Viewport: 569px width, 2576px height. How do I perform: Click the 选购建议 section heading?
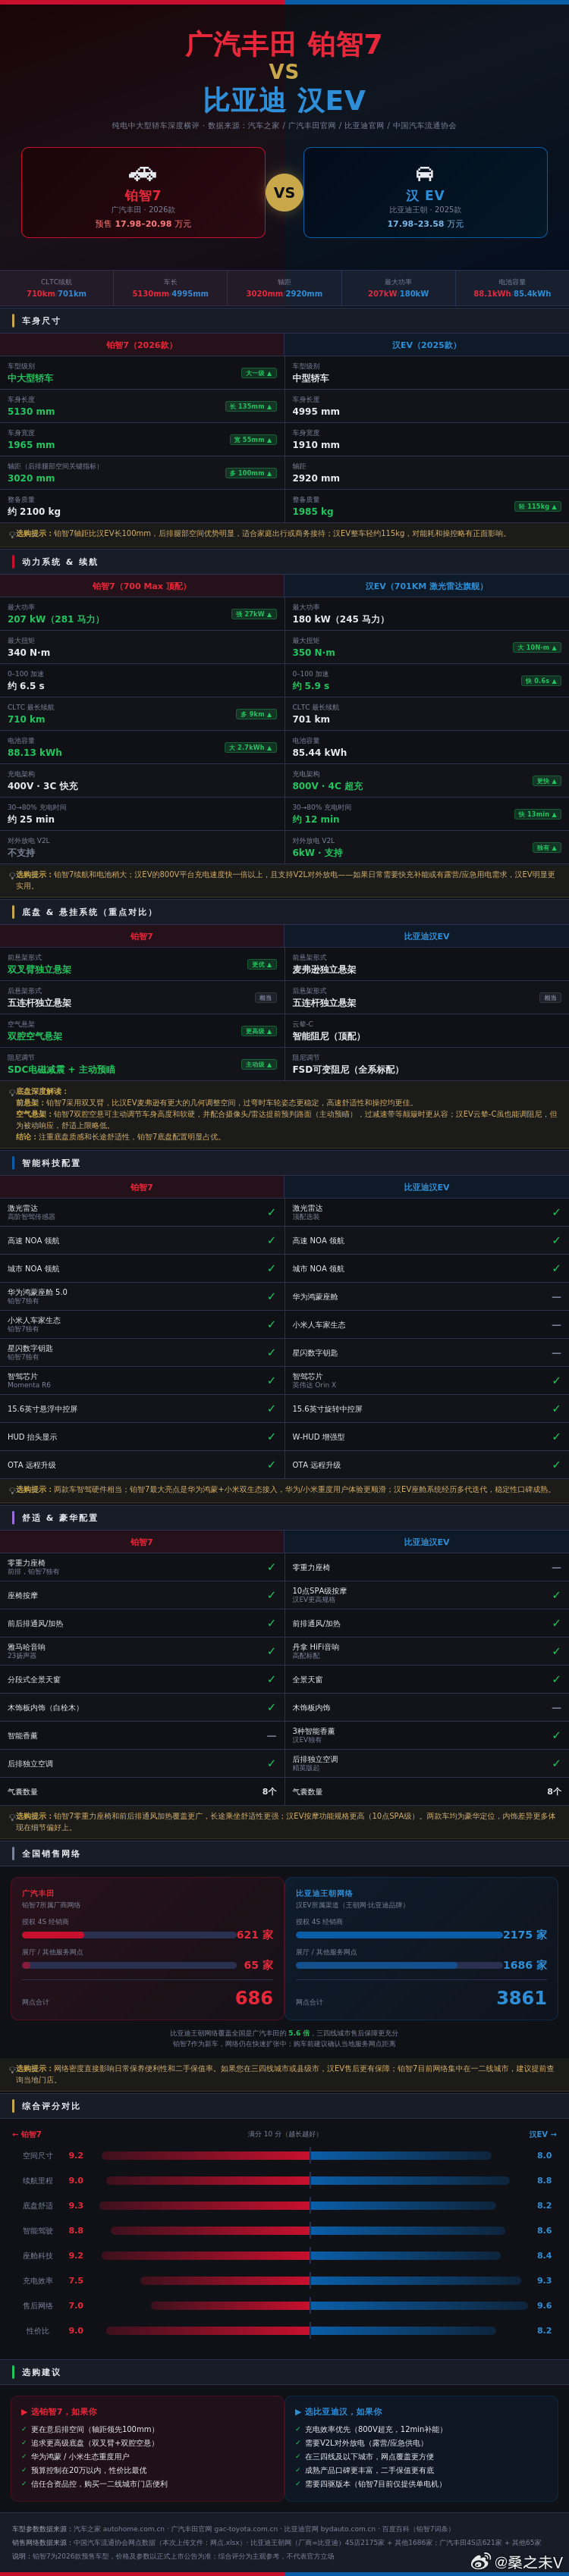(x=41, y=2372)
